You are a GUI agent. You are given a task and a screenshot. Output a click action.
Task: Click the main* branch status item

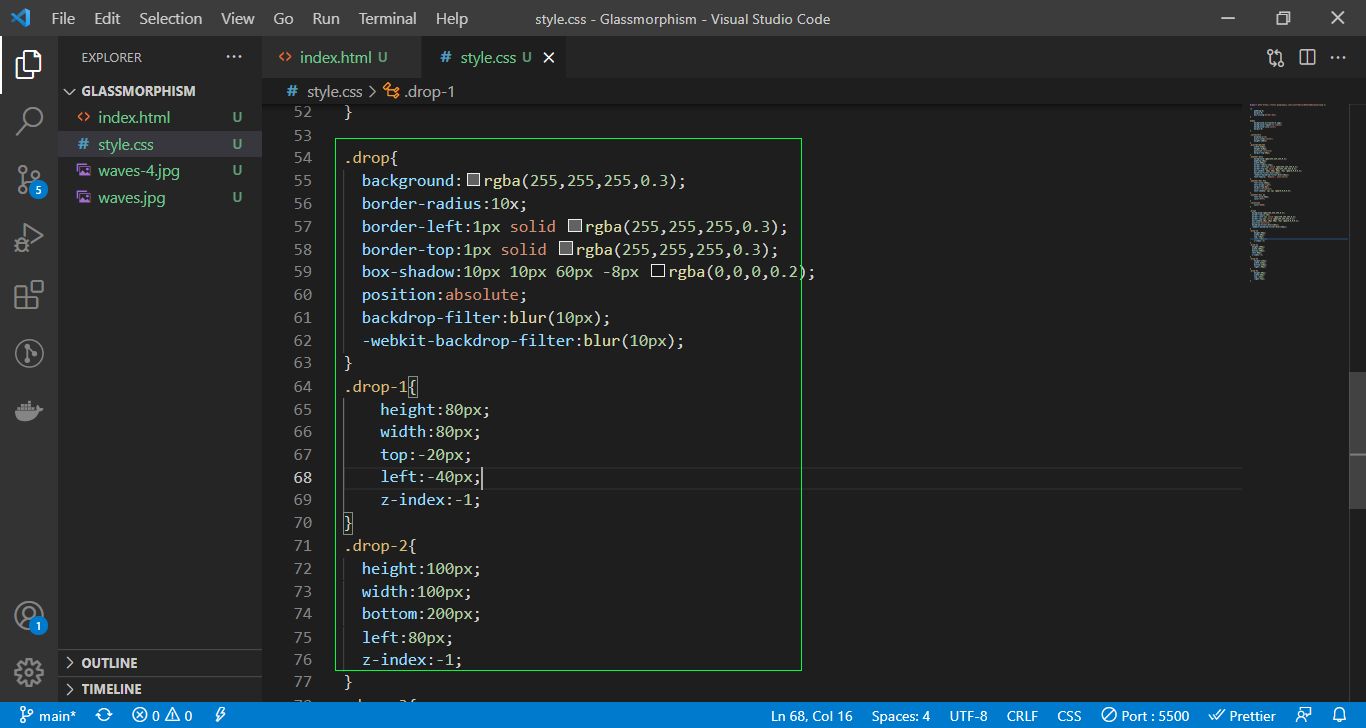(x=48, y=716)
